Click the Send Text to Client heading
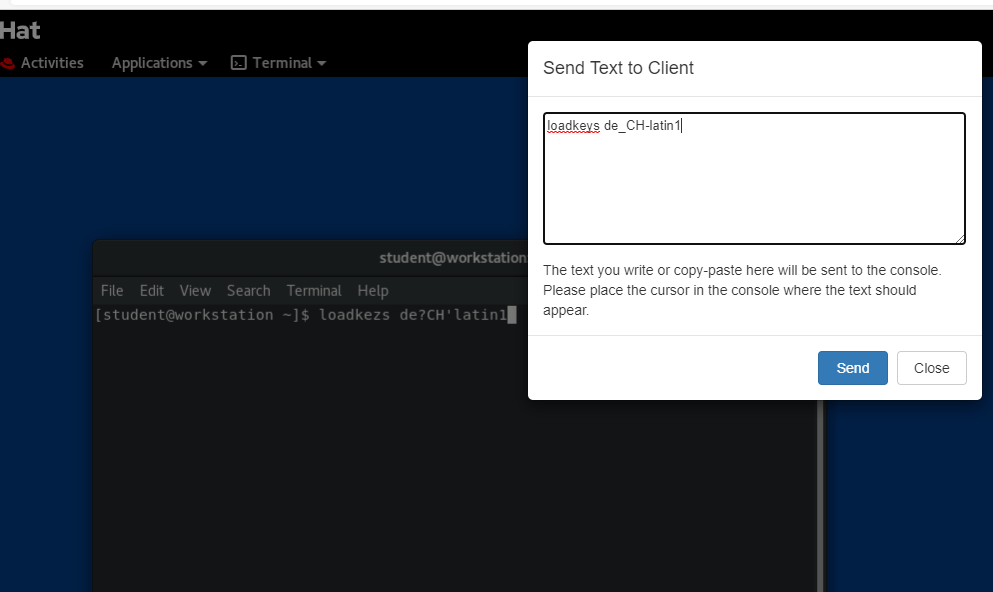Screen dimensions: 993x592 point(617,68)
